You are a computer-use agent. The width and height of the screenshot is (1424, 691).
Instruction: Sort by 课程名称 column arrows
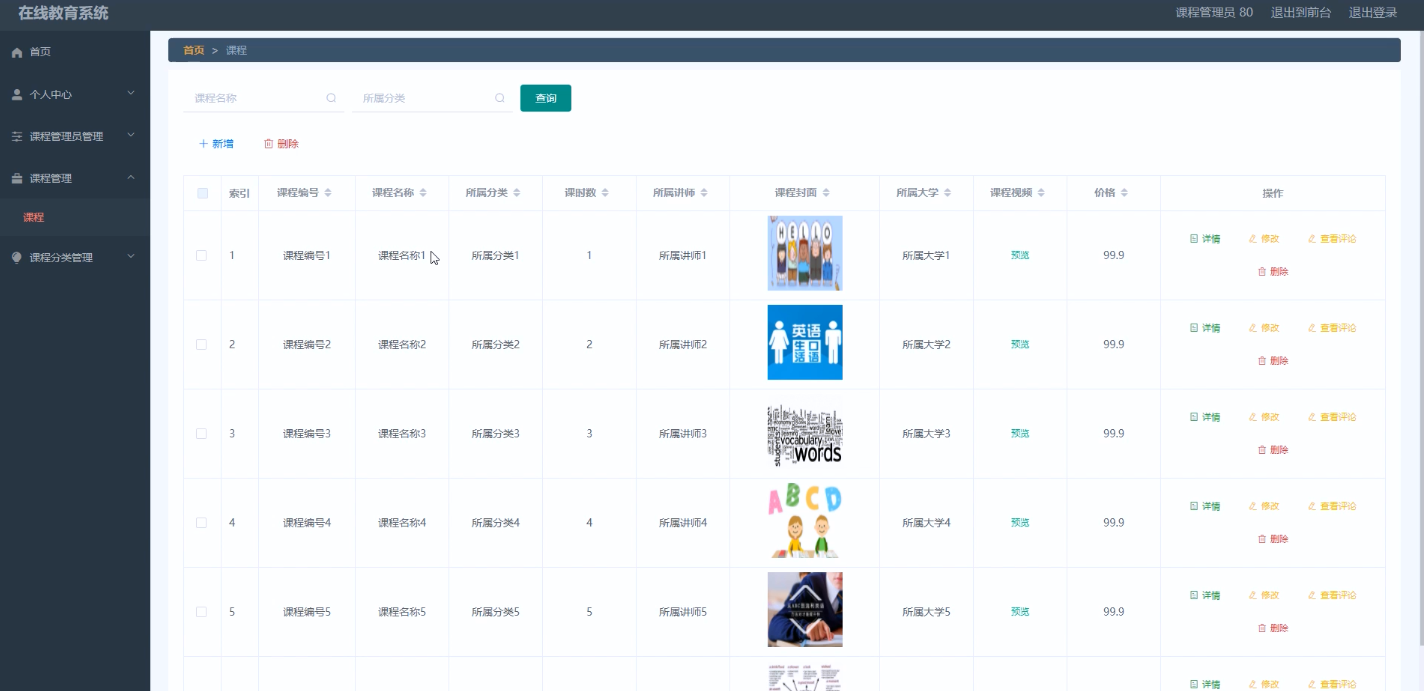[x=423, y=193]
